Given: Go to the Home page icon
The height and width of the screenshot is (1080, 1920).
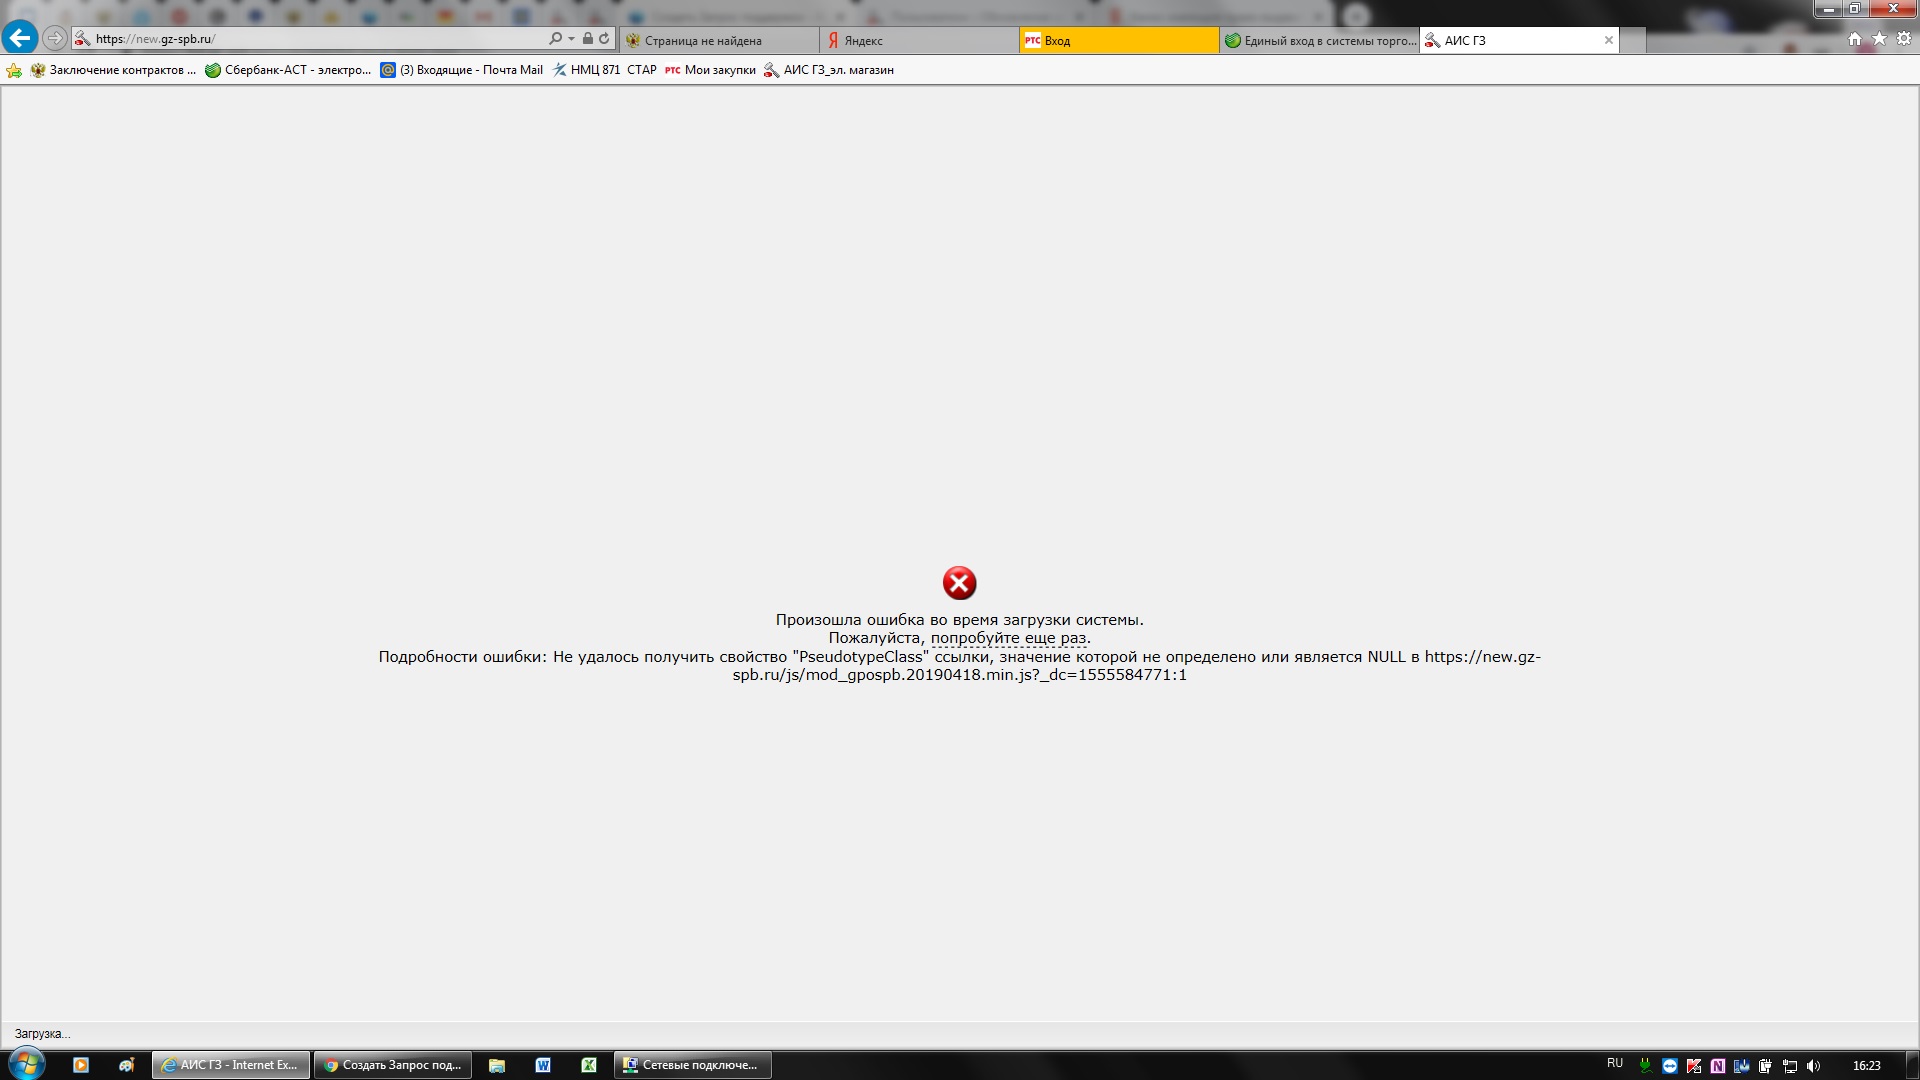Looking at the screenshot, I should click(1855, 39).
